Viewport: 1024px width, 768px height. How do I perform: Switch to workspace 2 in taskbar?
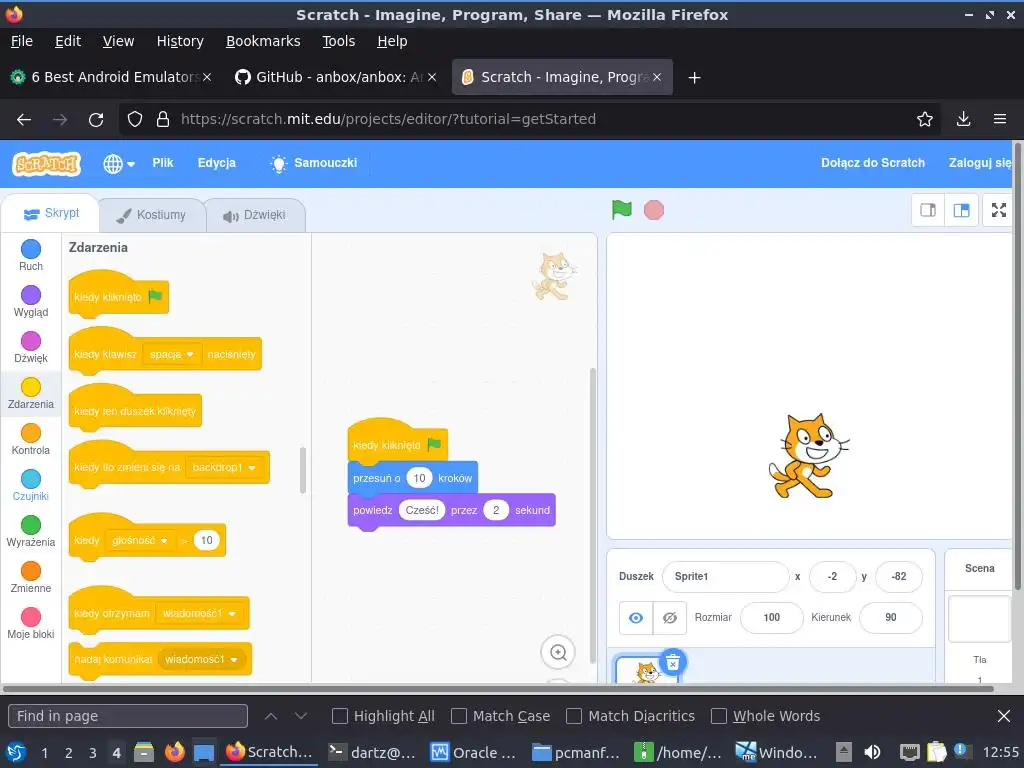[x=69, y=753]
